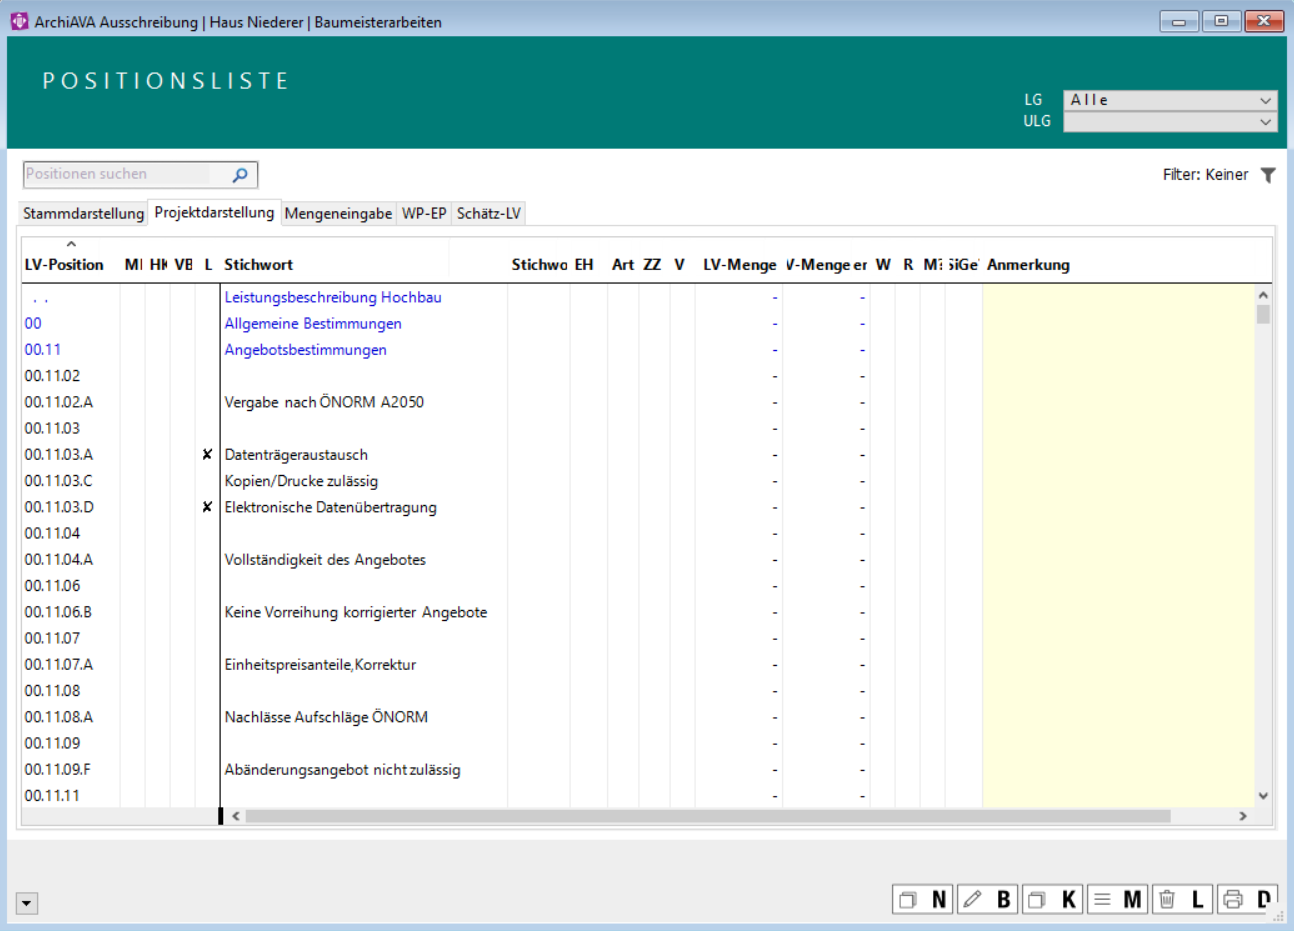Click the Copy (K) button
Image resolution: width=1294 pixels, height=931 pixels.
pyautogui.click(x=1052, y=899)
